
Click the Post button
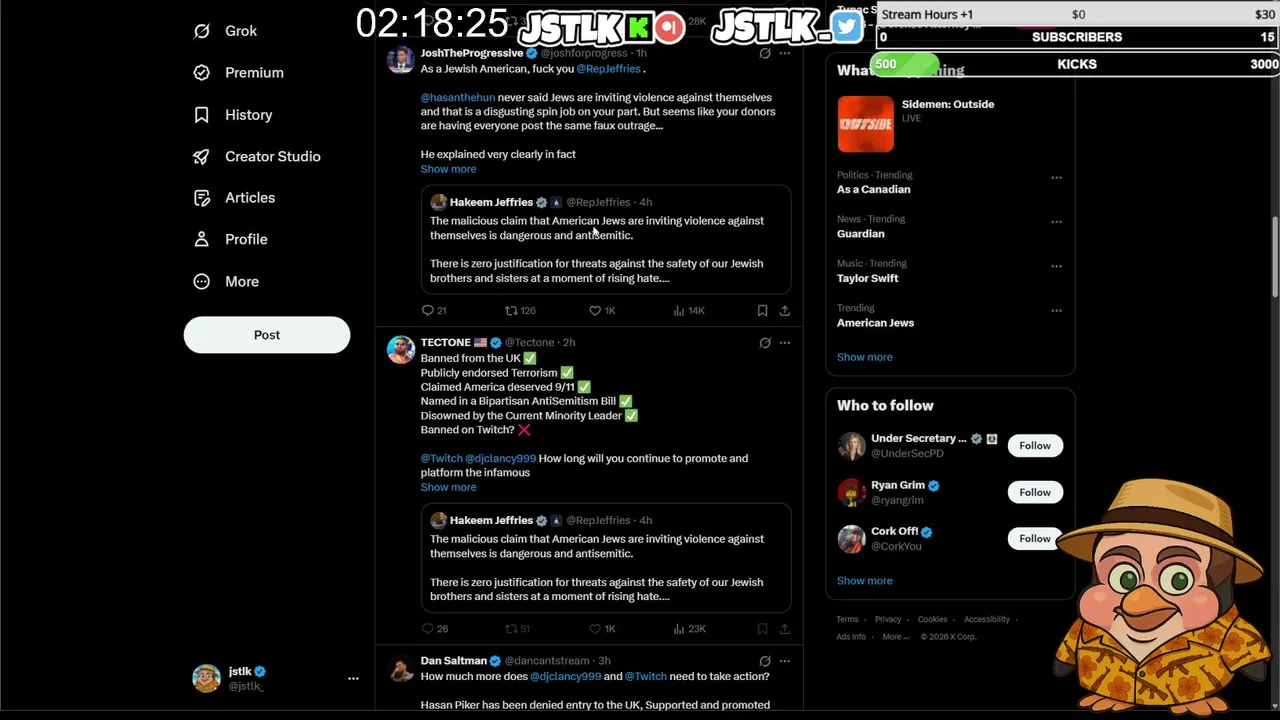click(267, 335)
